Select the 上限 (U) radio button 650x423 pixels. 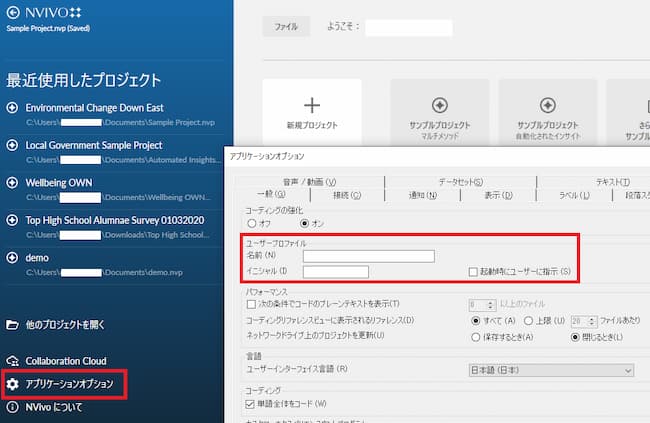529,321
